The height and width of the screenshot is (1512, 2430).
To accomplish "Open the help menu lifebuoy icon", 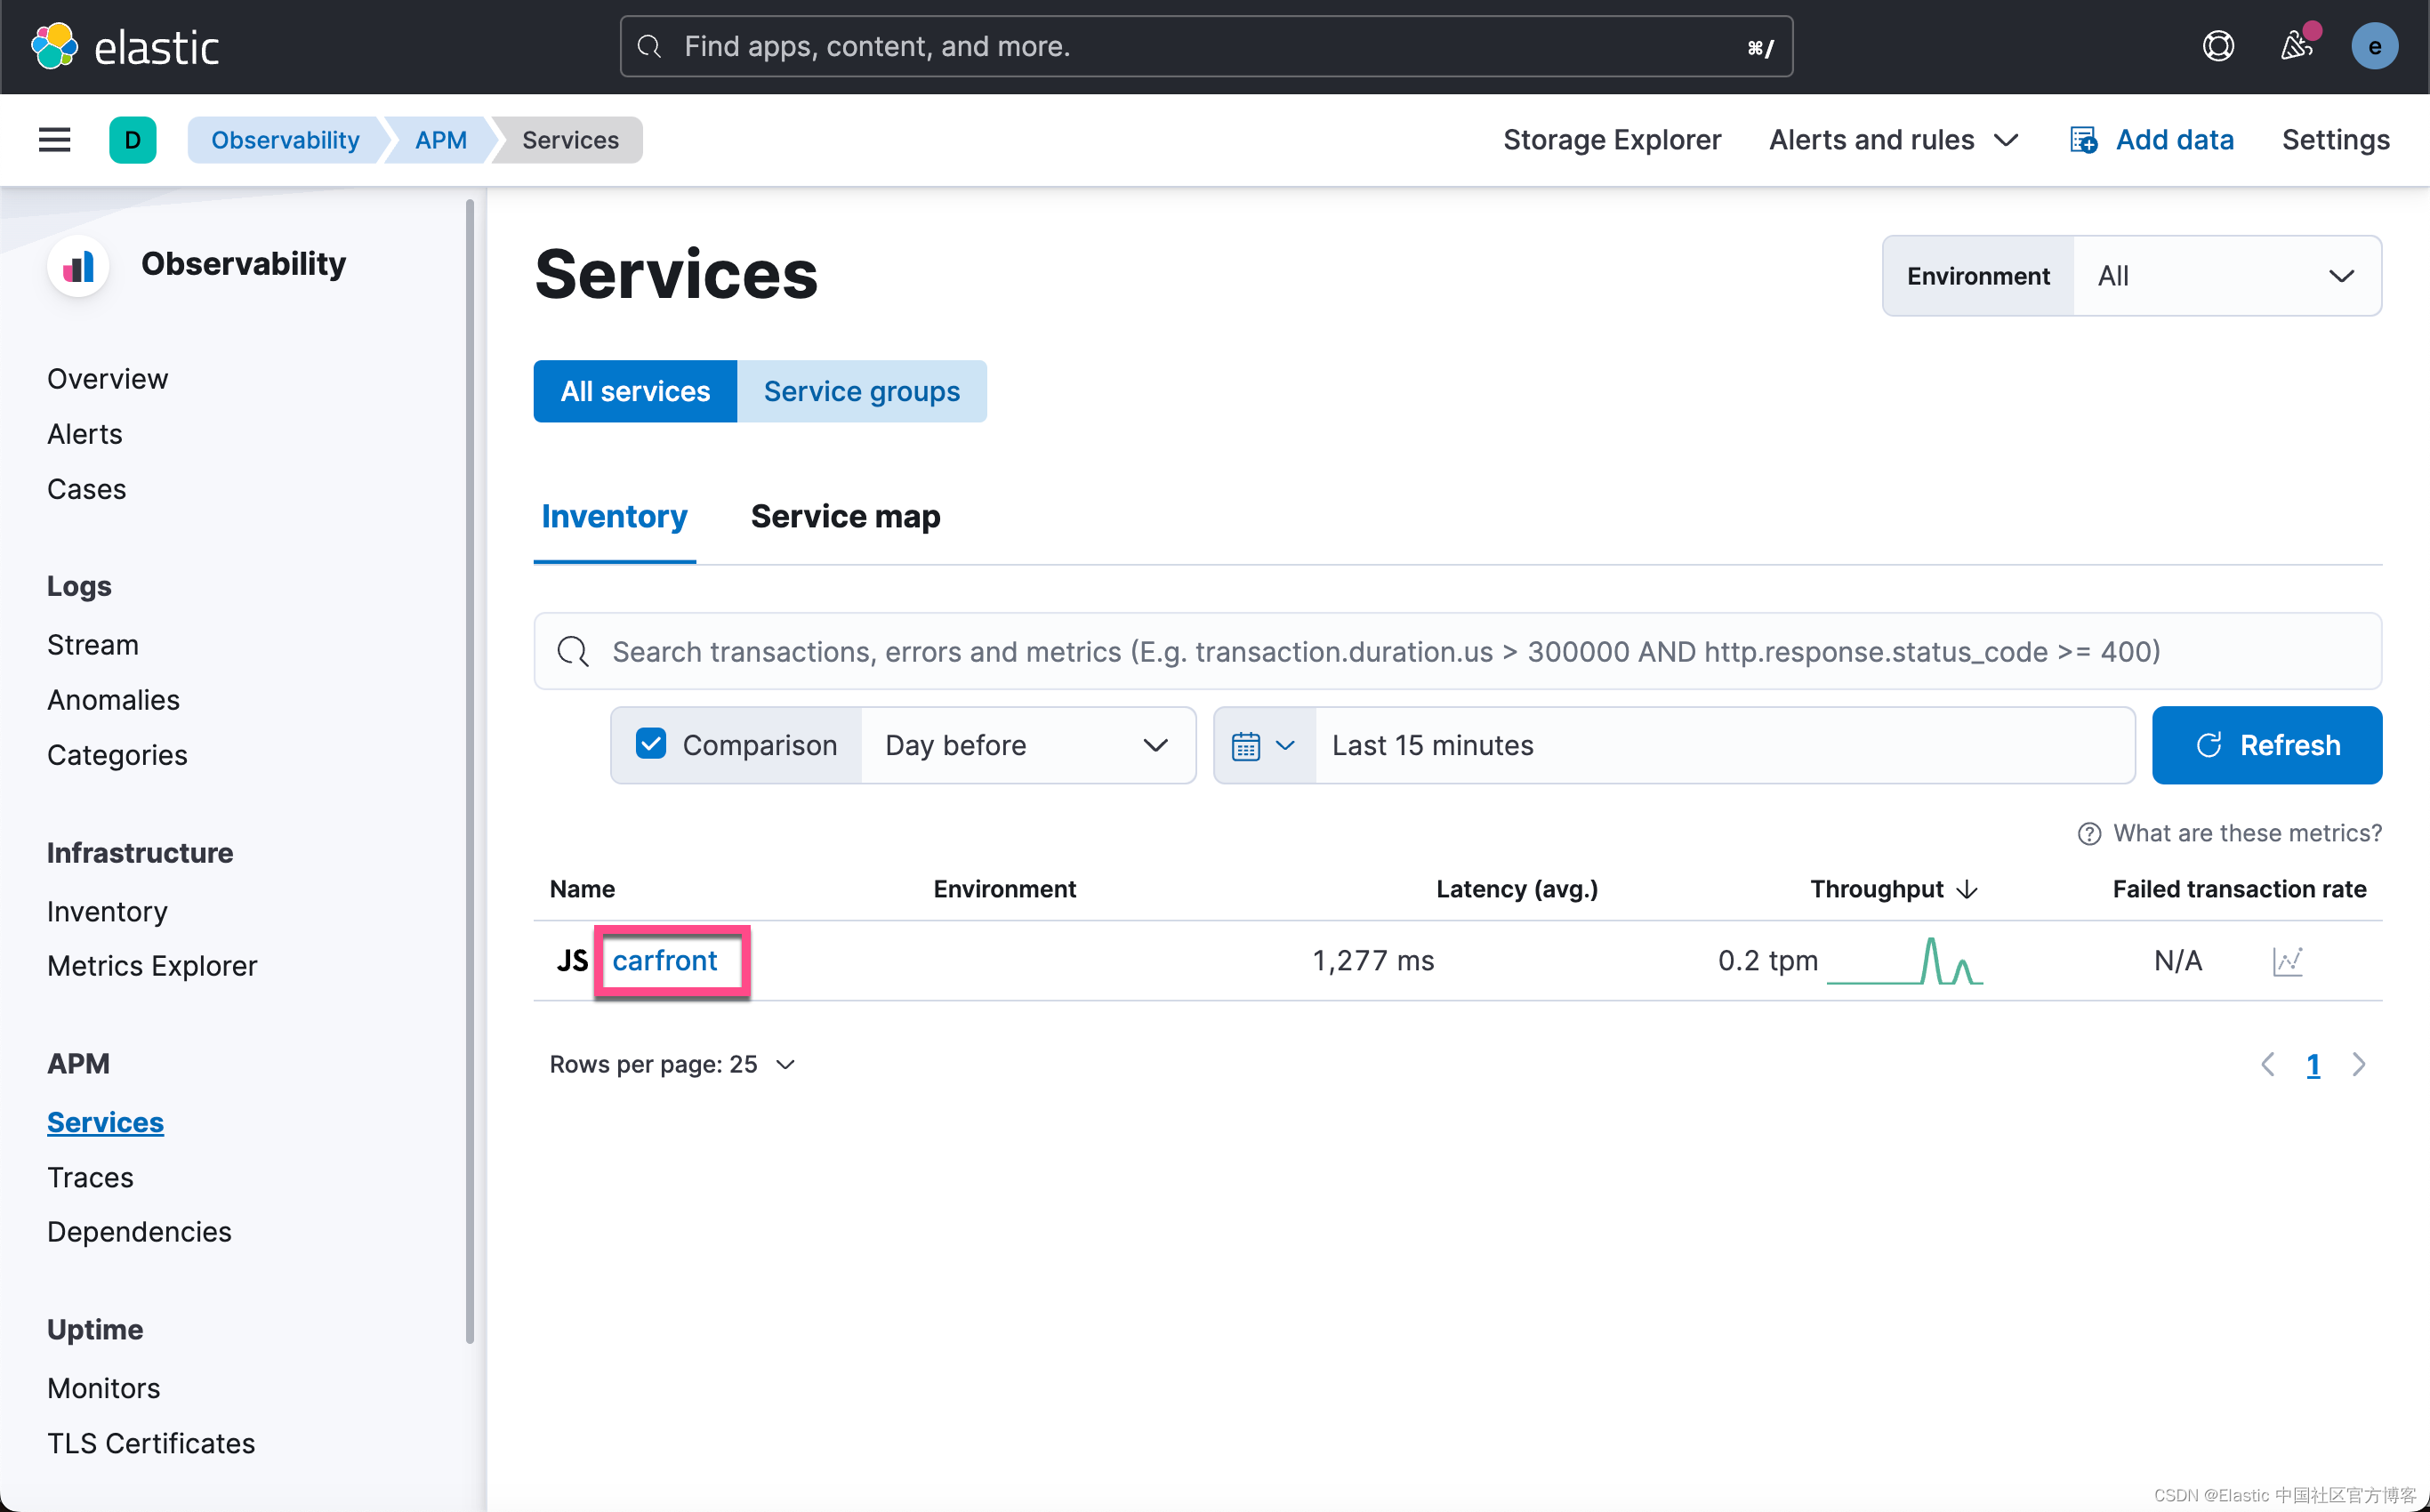I will (x=2218, y=46).
